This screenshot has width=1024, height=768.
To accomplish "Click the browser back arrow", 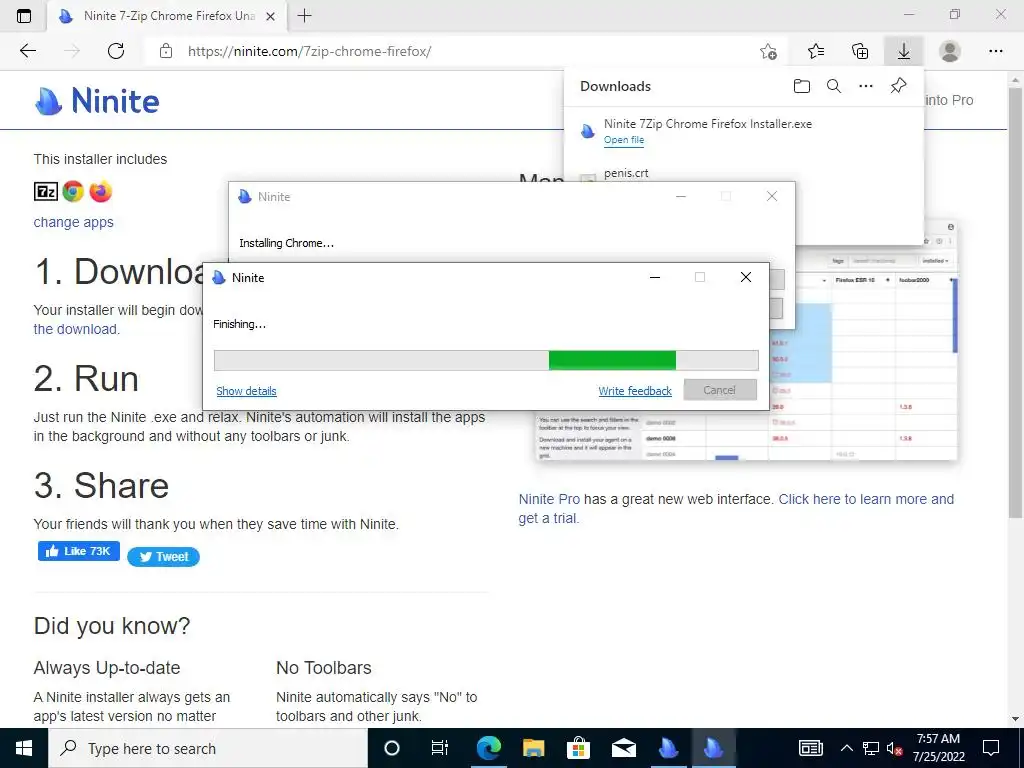I will 27,51.
